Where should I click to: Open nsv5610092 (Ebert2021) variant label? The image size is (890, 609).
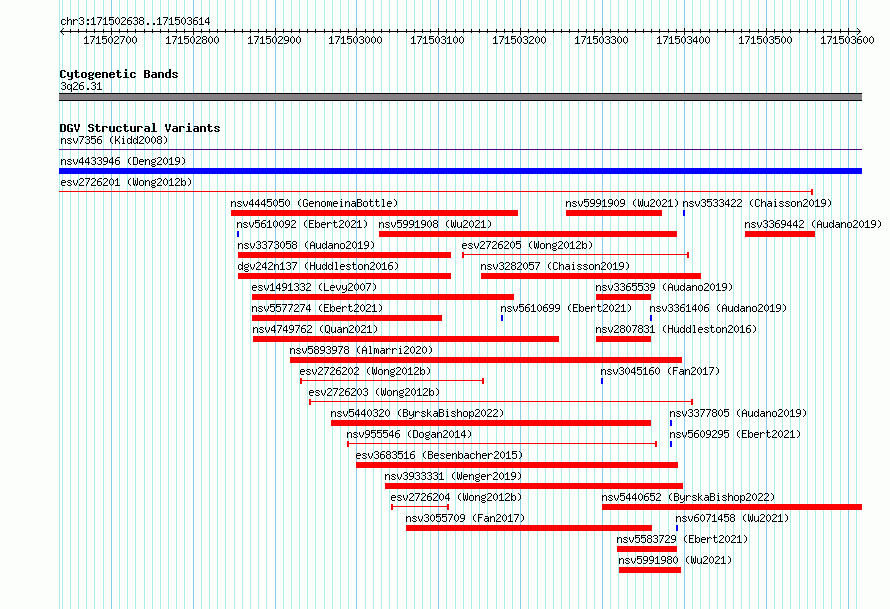(303, 224)
